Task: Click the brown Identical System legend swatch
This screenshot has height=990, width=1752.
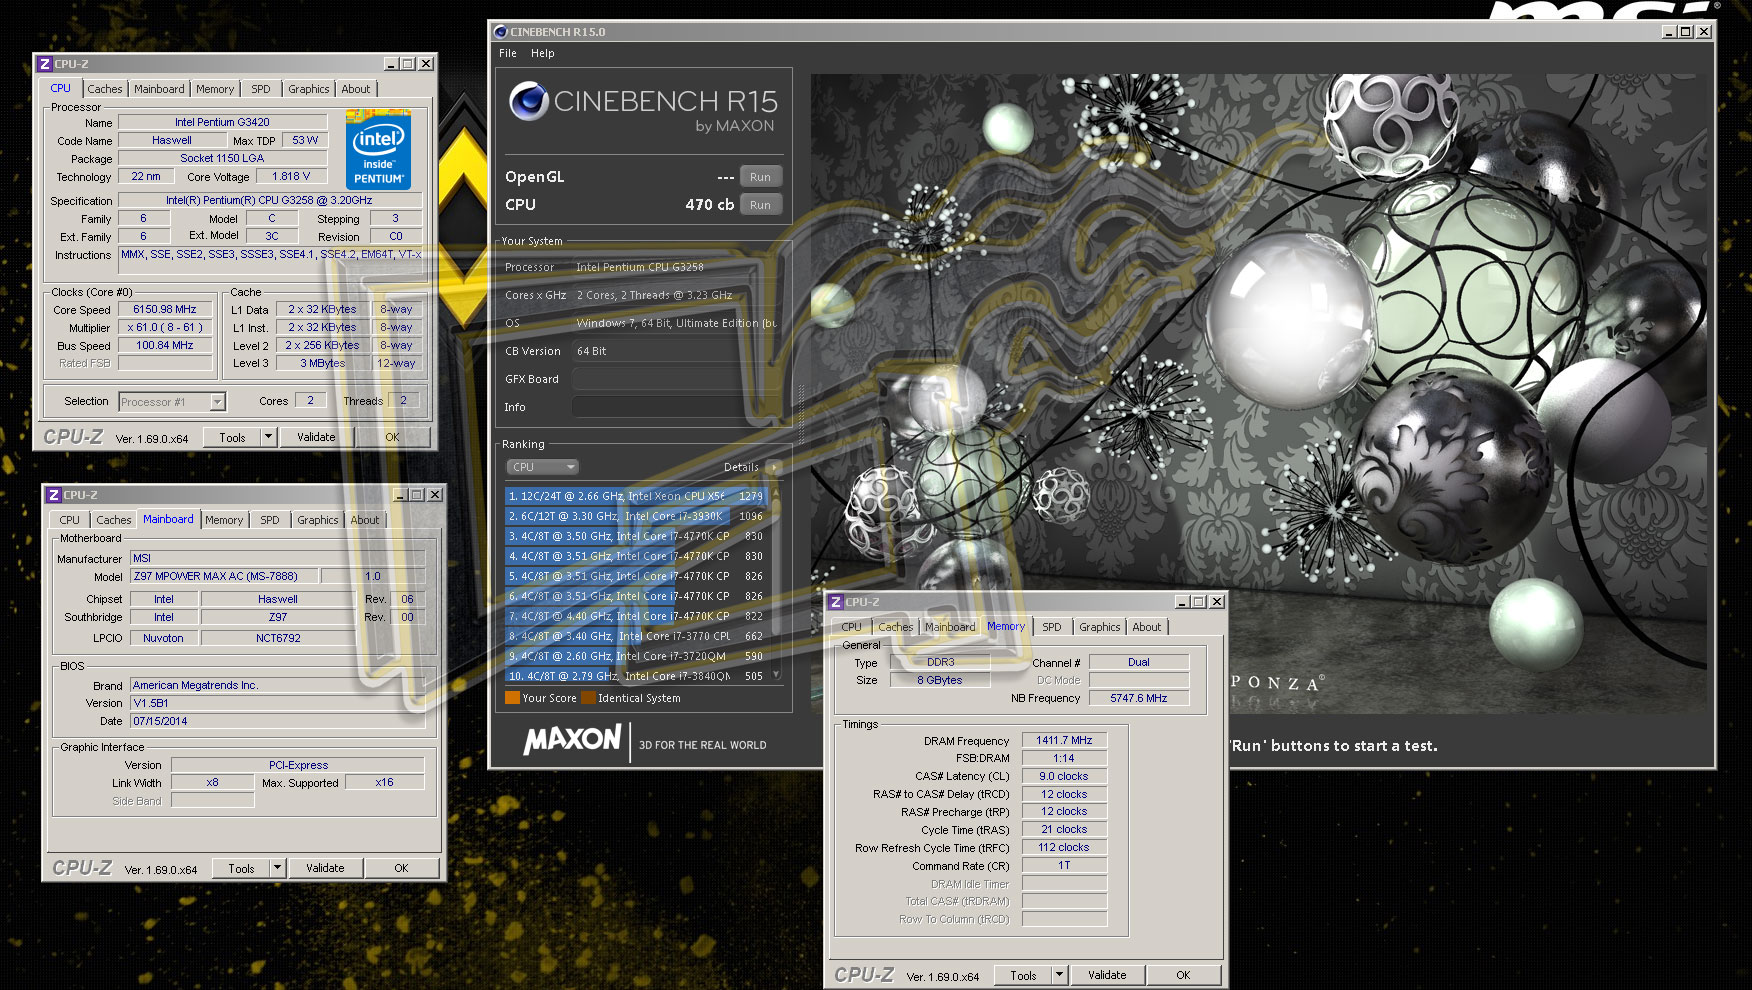Action: (x=588, y=698)
